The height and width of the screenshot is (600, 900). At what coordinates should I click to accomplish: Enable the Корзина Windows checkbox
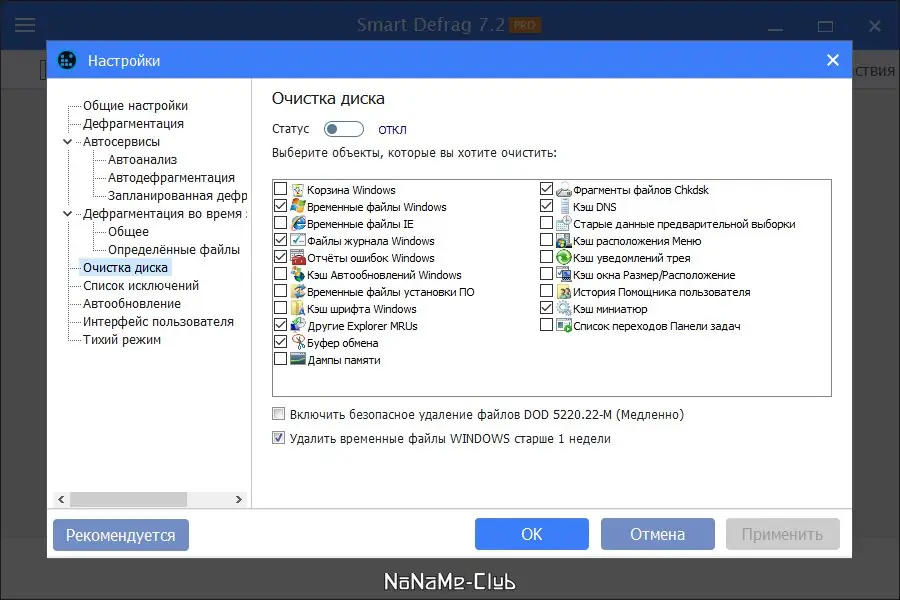(x=281, y=189)
